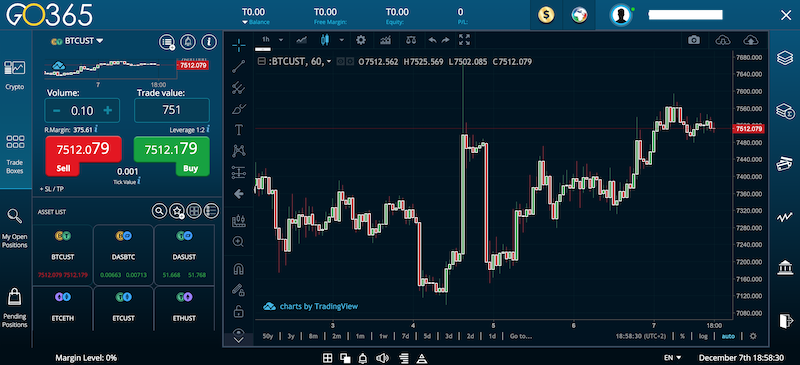Switch asset list to grid view
800x365 pixels.
[194, 210]
